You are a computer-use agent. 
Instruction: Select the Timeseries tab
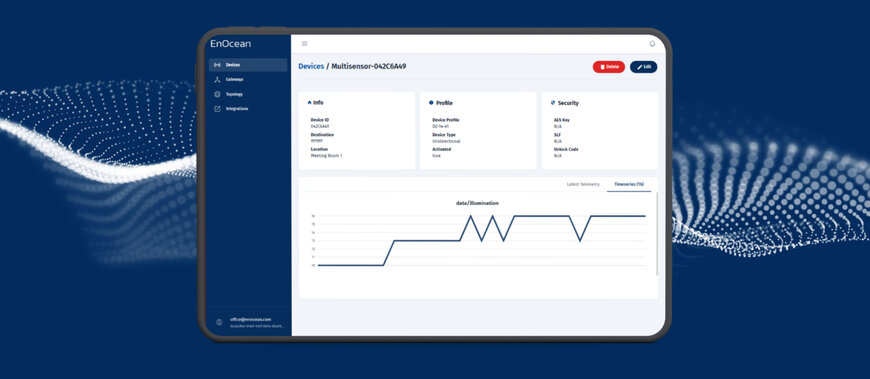629,184
